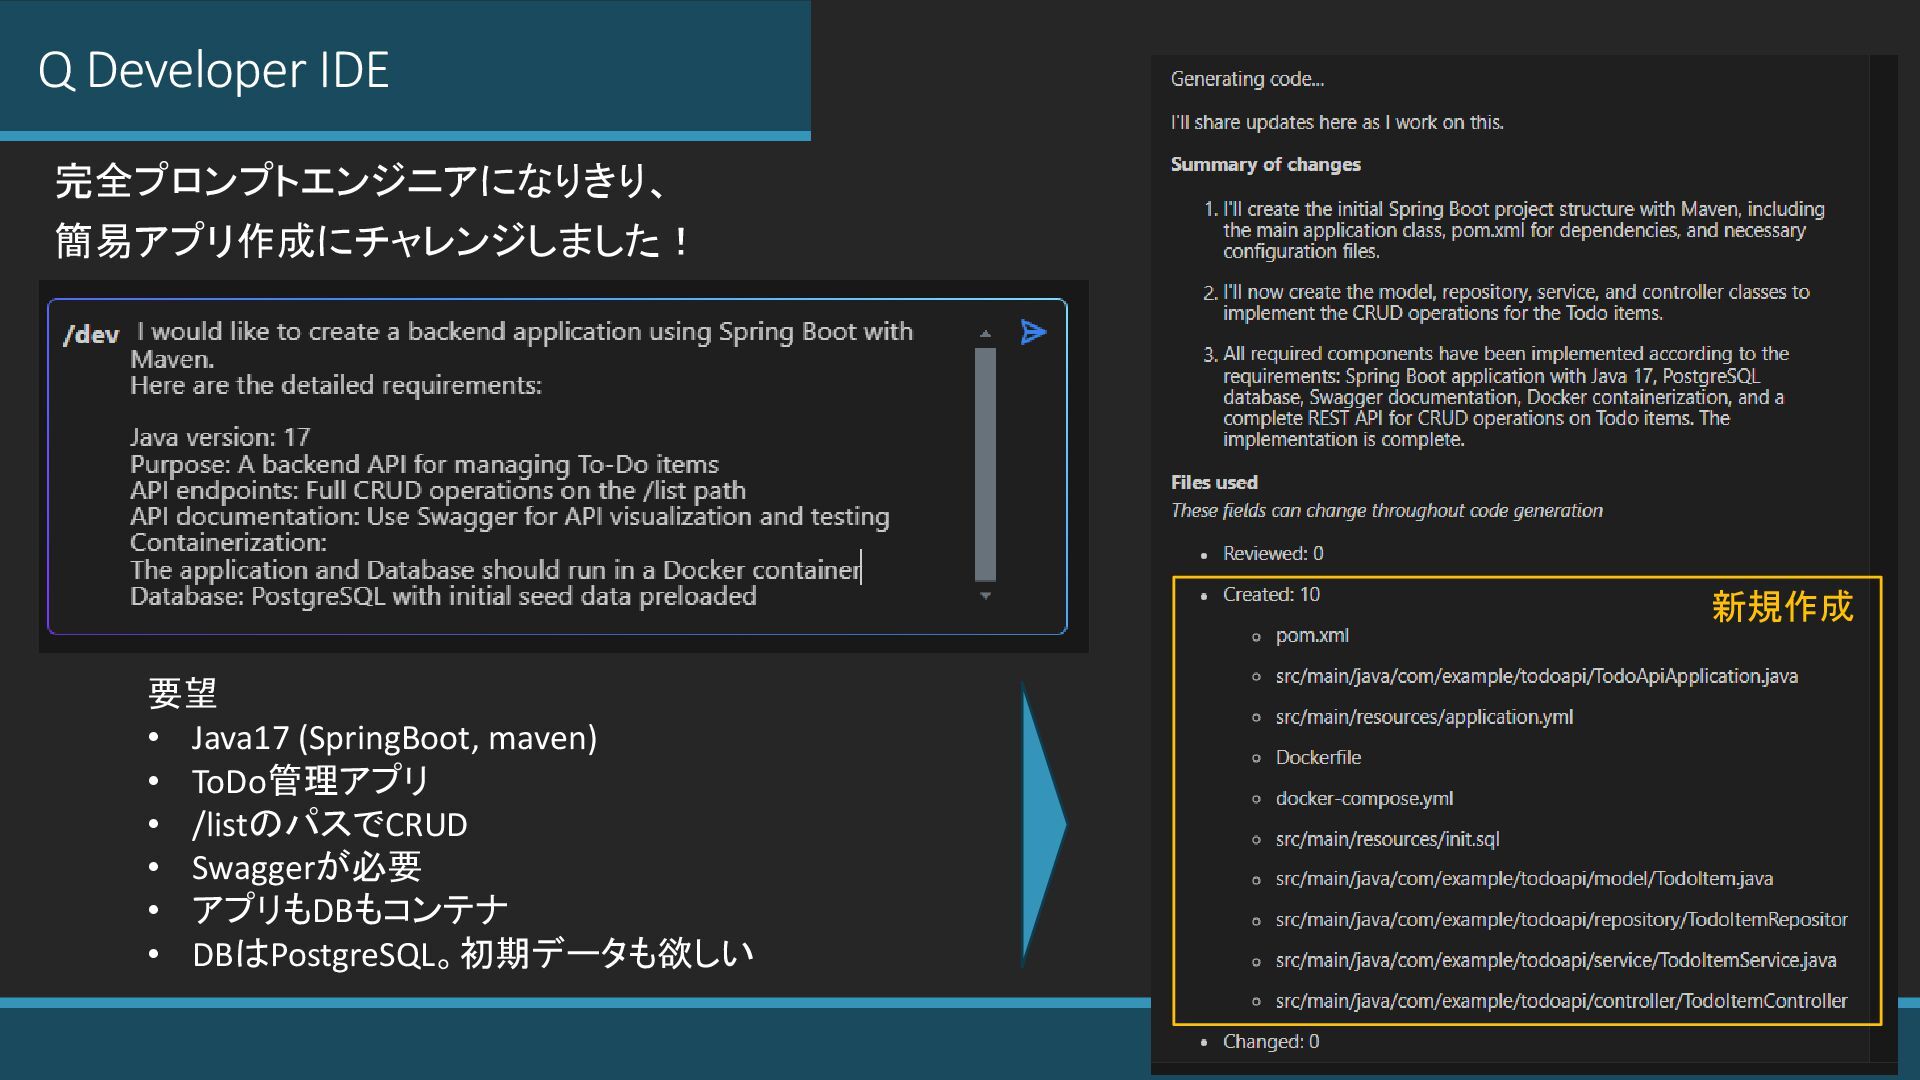Viewport: 1920px width, 1080px height.
Task: Open model/TodoItem.java file entry
Action: coord(1523,879)
